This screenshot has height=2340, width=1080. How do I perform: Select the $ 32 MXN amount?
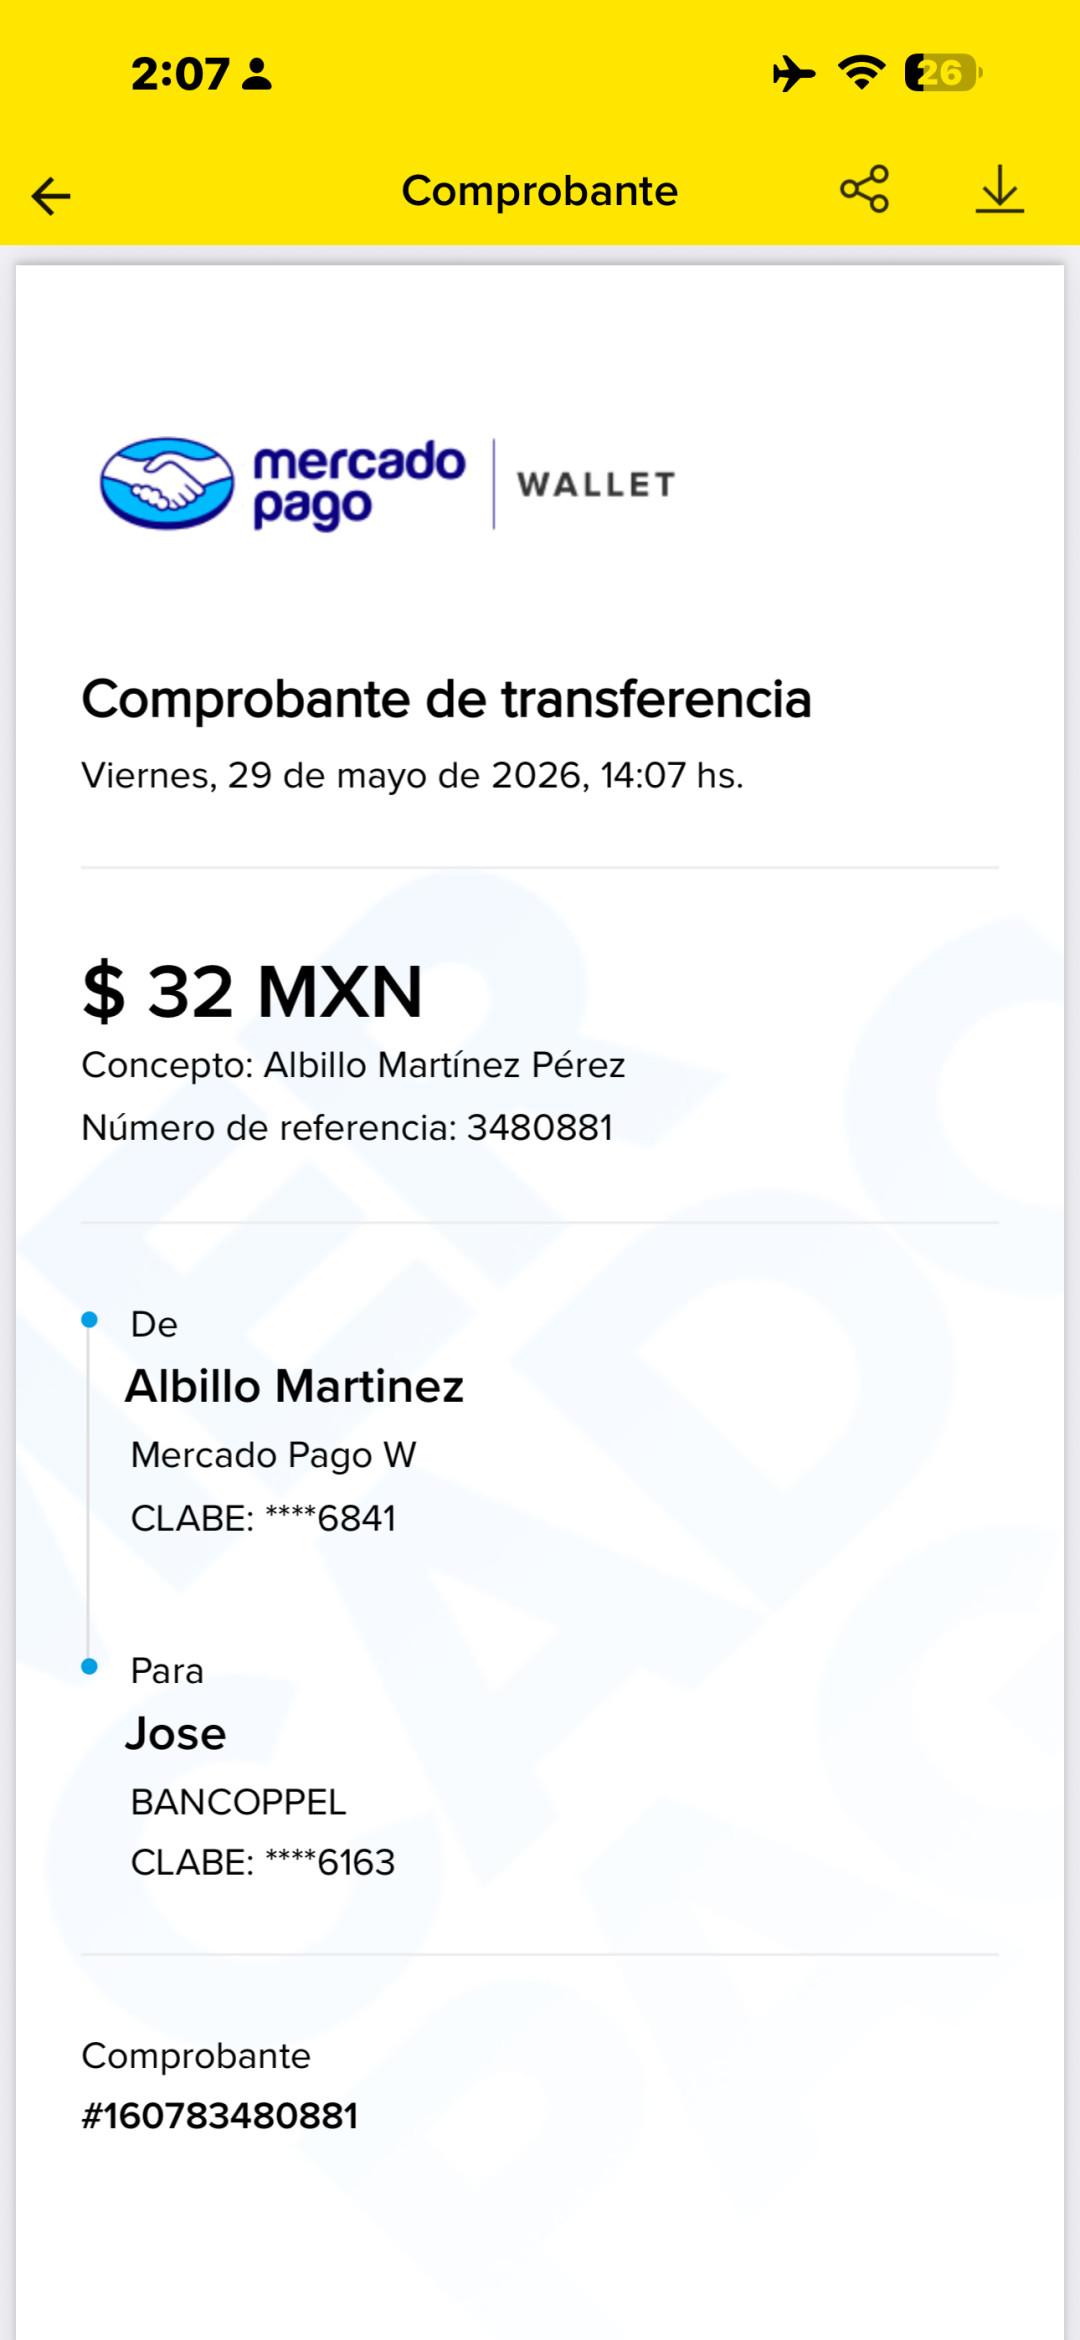(253, 992)
